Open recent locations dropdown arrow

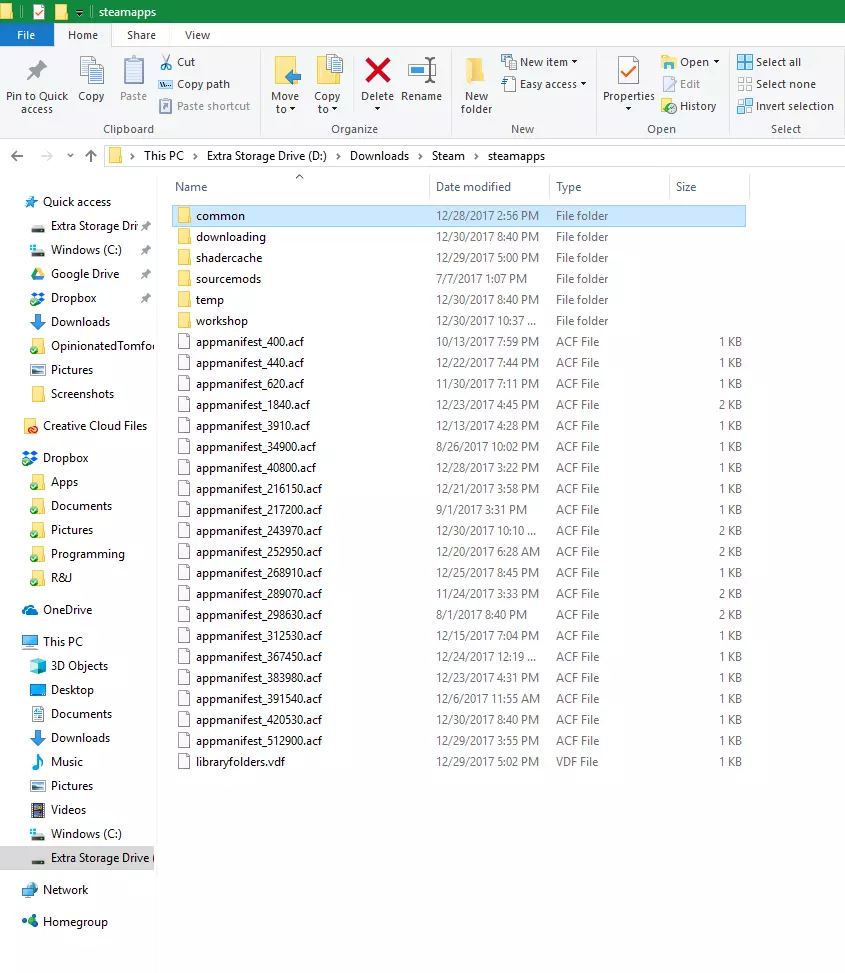(70, 156)
